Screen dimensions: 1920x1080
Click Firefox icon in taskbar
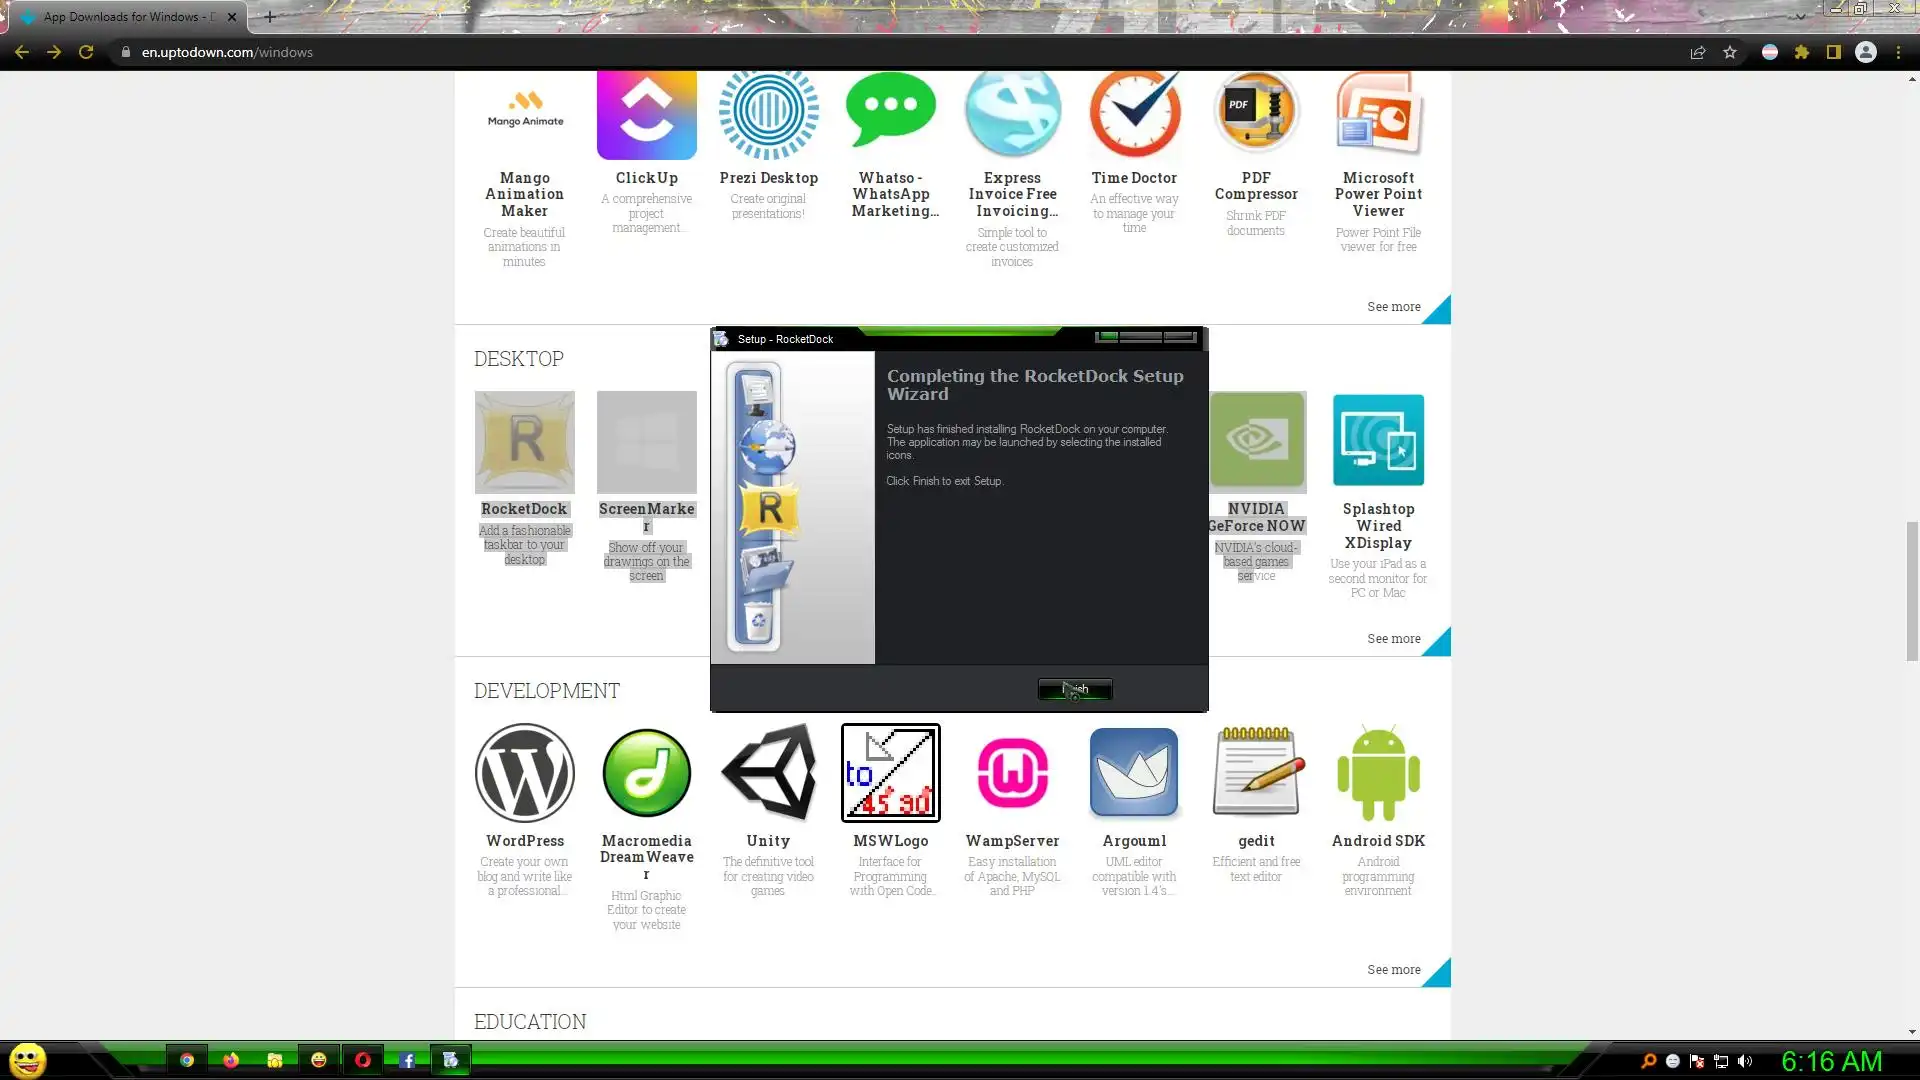tap(231, 1060)
